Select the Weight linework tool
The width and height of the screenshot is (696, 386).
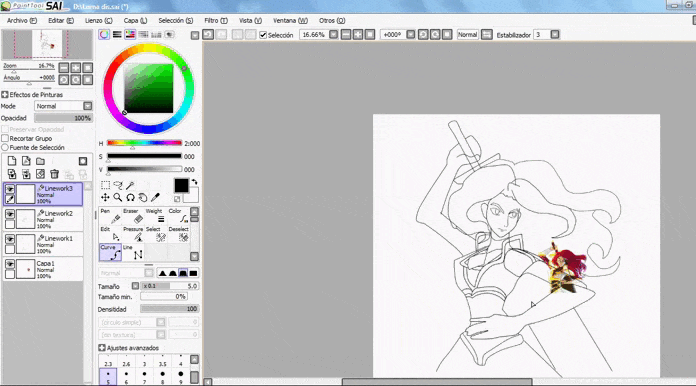(x=155, y=216)
